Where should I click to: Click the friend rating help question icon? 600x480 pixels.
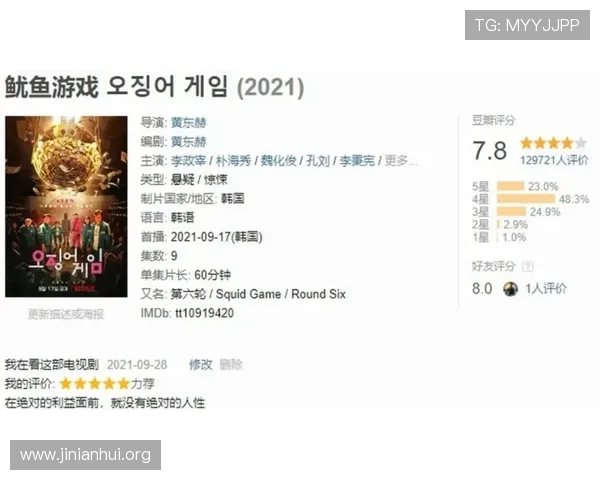[x=528, y=266]
